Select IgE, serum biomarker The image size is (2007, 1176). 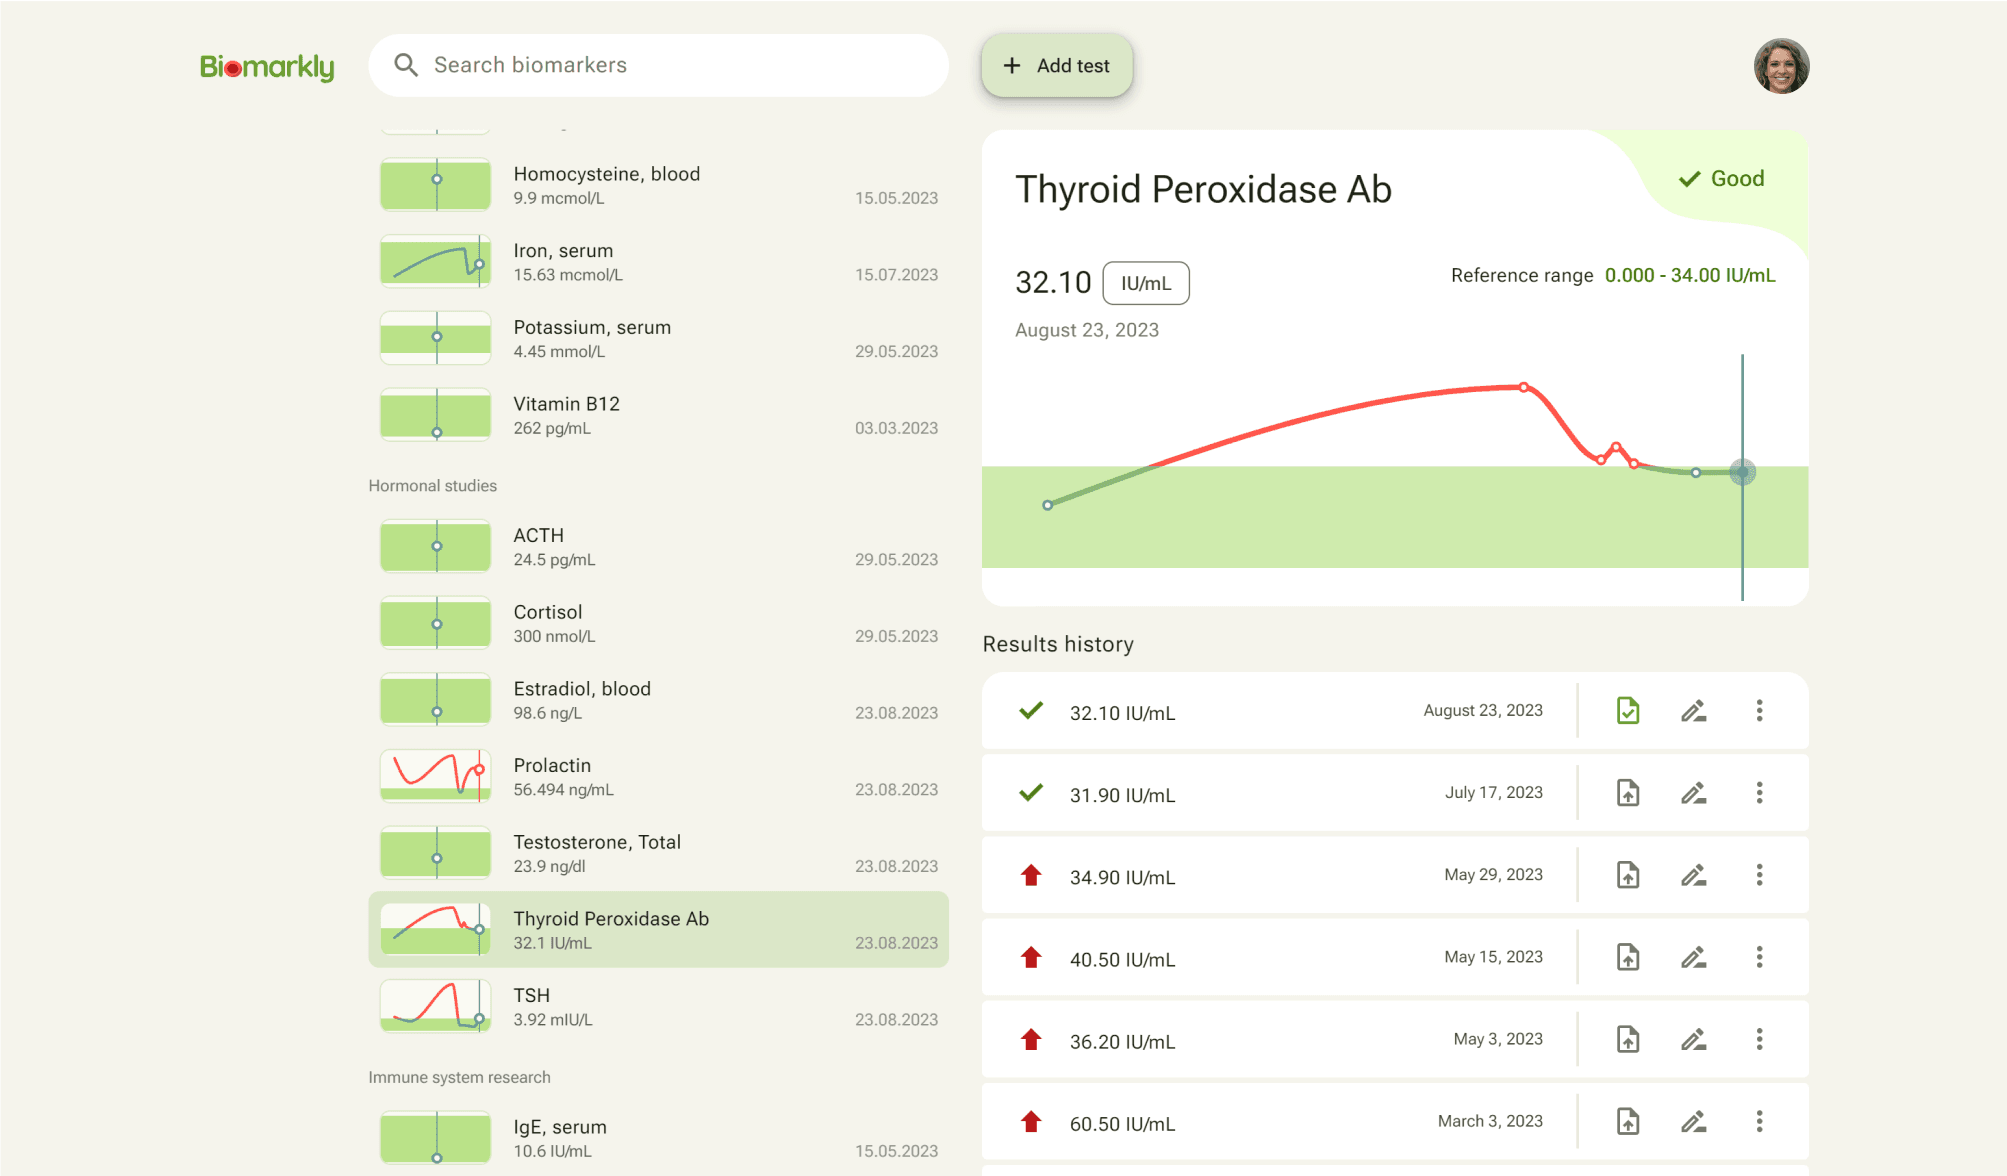[658, 1138]
